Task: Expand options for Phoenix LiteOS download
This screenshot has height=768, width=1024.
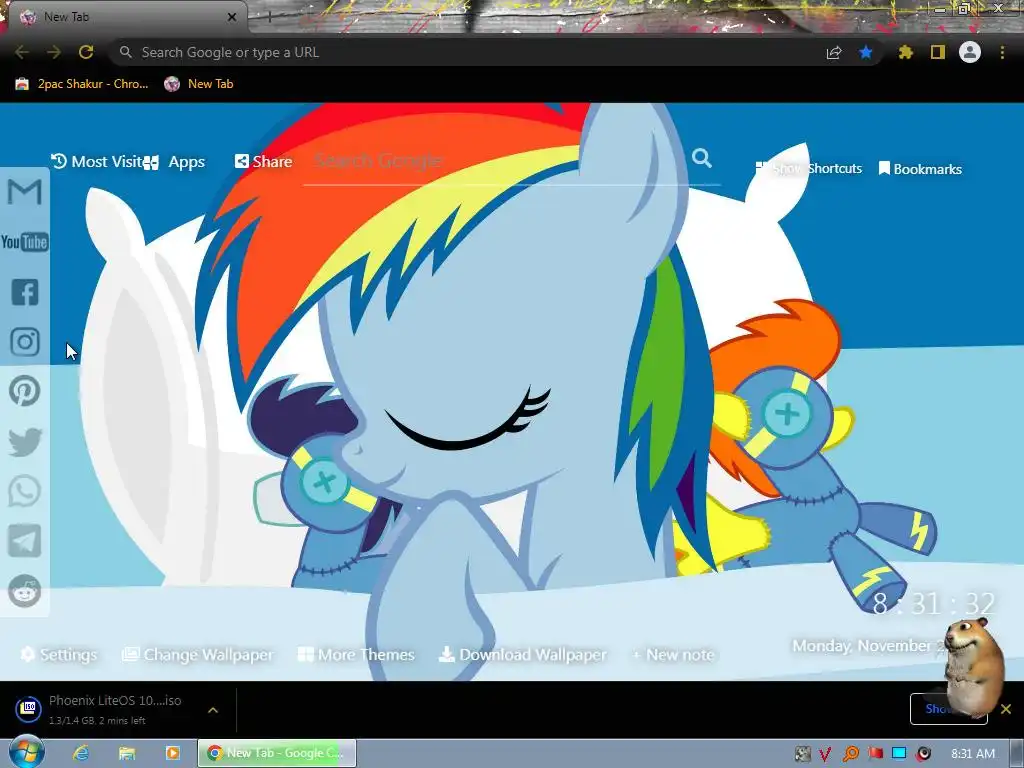Action: point(213,709)
